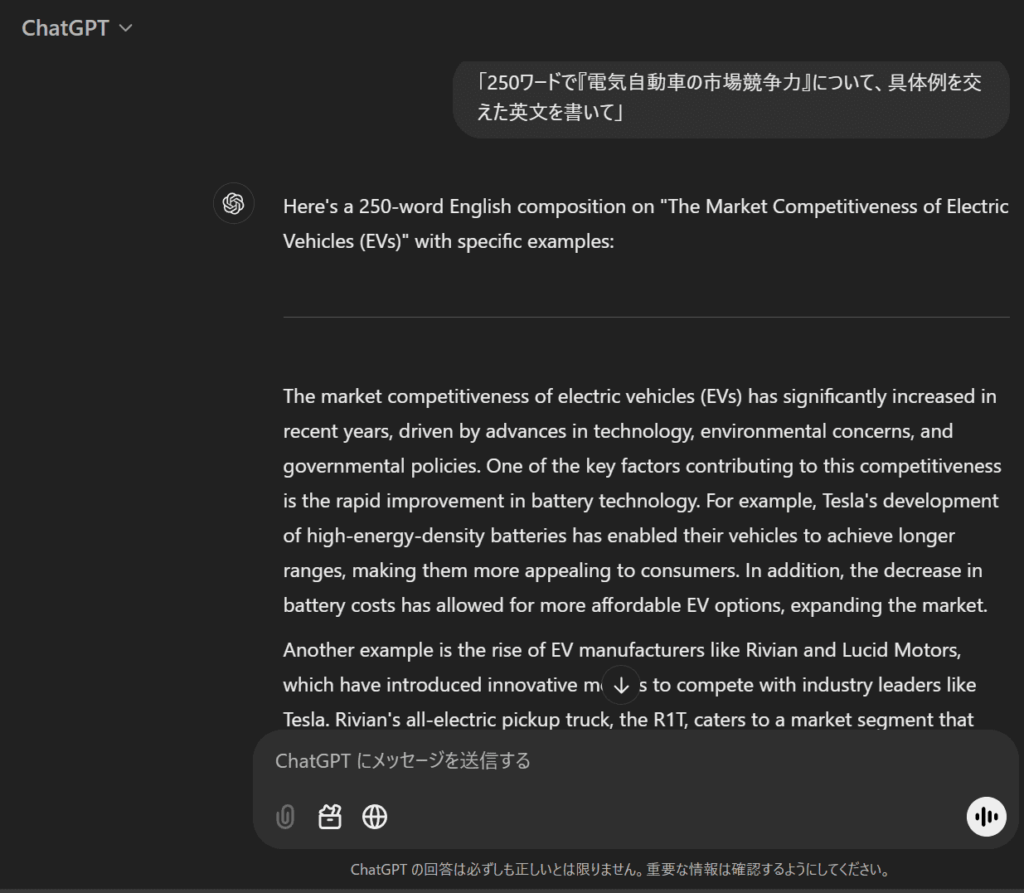Click the line 'ranges, making them more appealing to consumers'
Screen dimensions: 1024x893
(633, 570)
